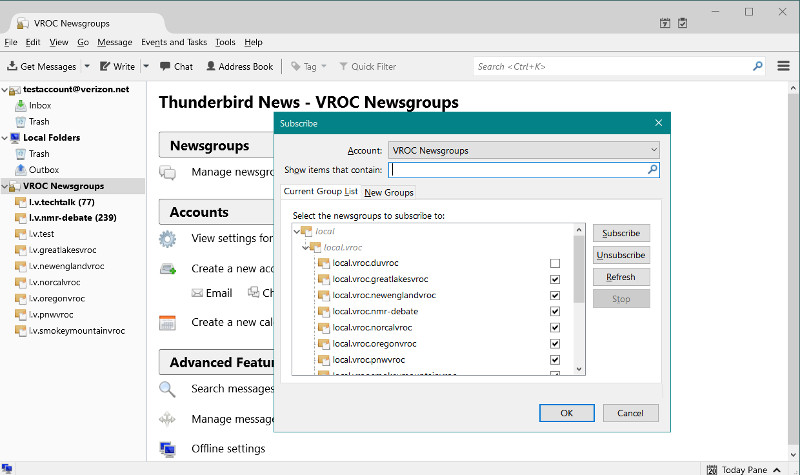Click the Email envelope icon
Image resolution: width=800 pixels, height=475 pixels.
(x=197, y=293)
